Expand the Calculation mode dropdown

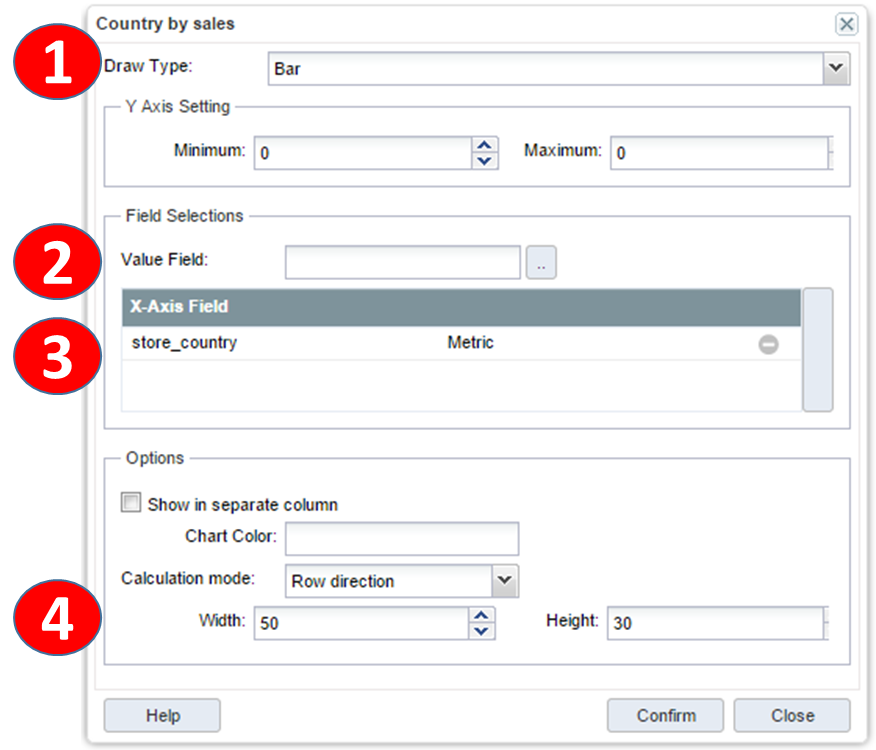pos(505,580)
